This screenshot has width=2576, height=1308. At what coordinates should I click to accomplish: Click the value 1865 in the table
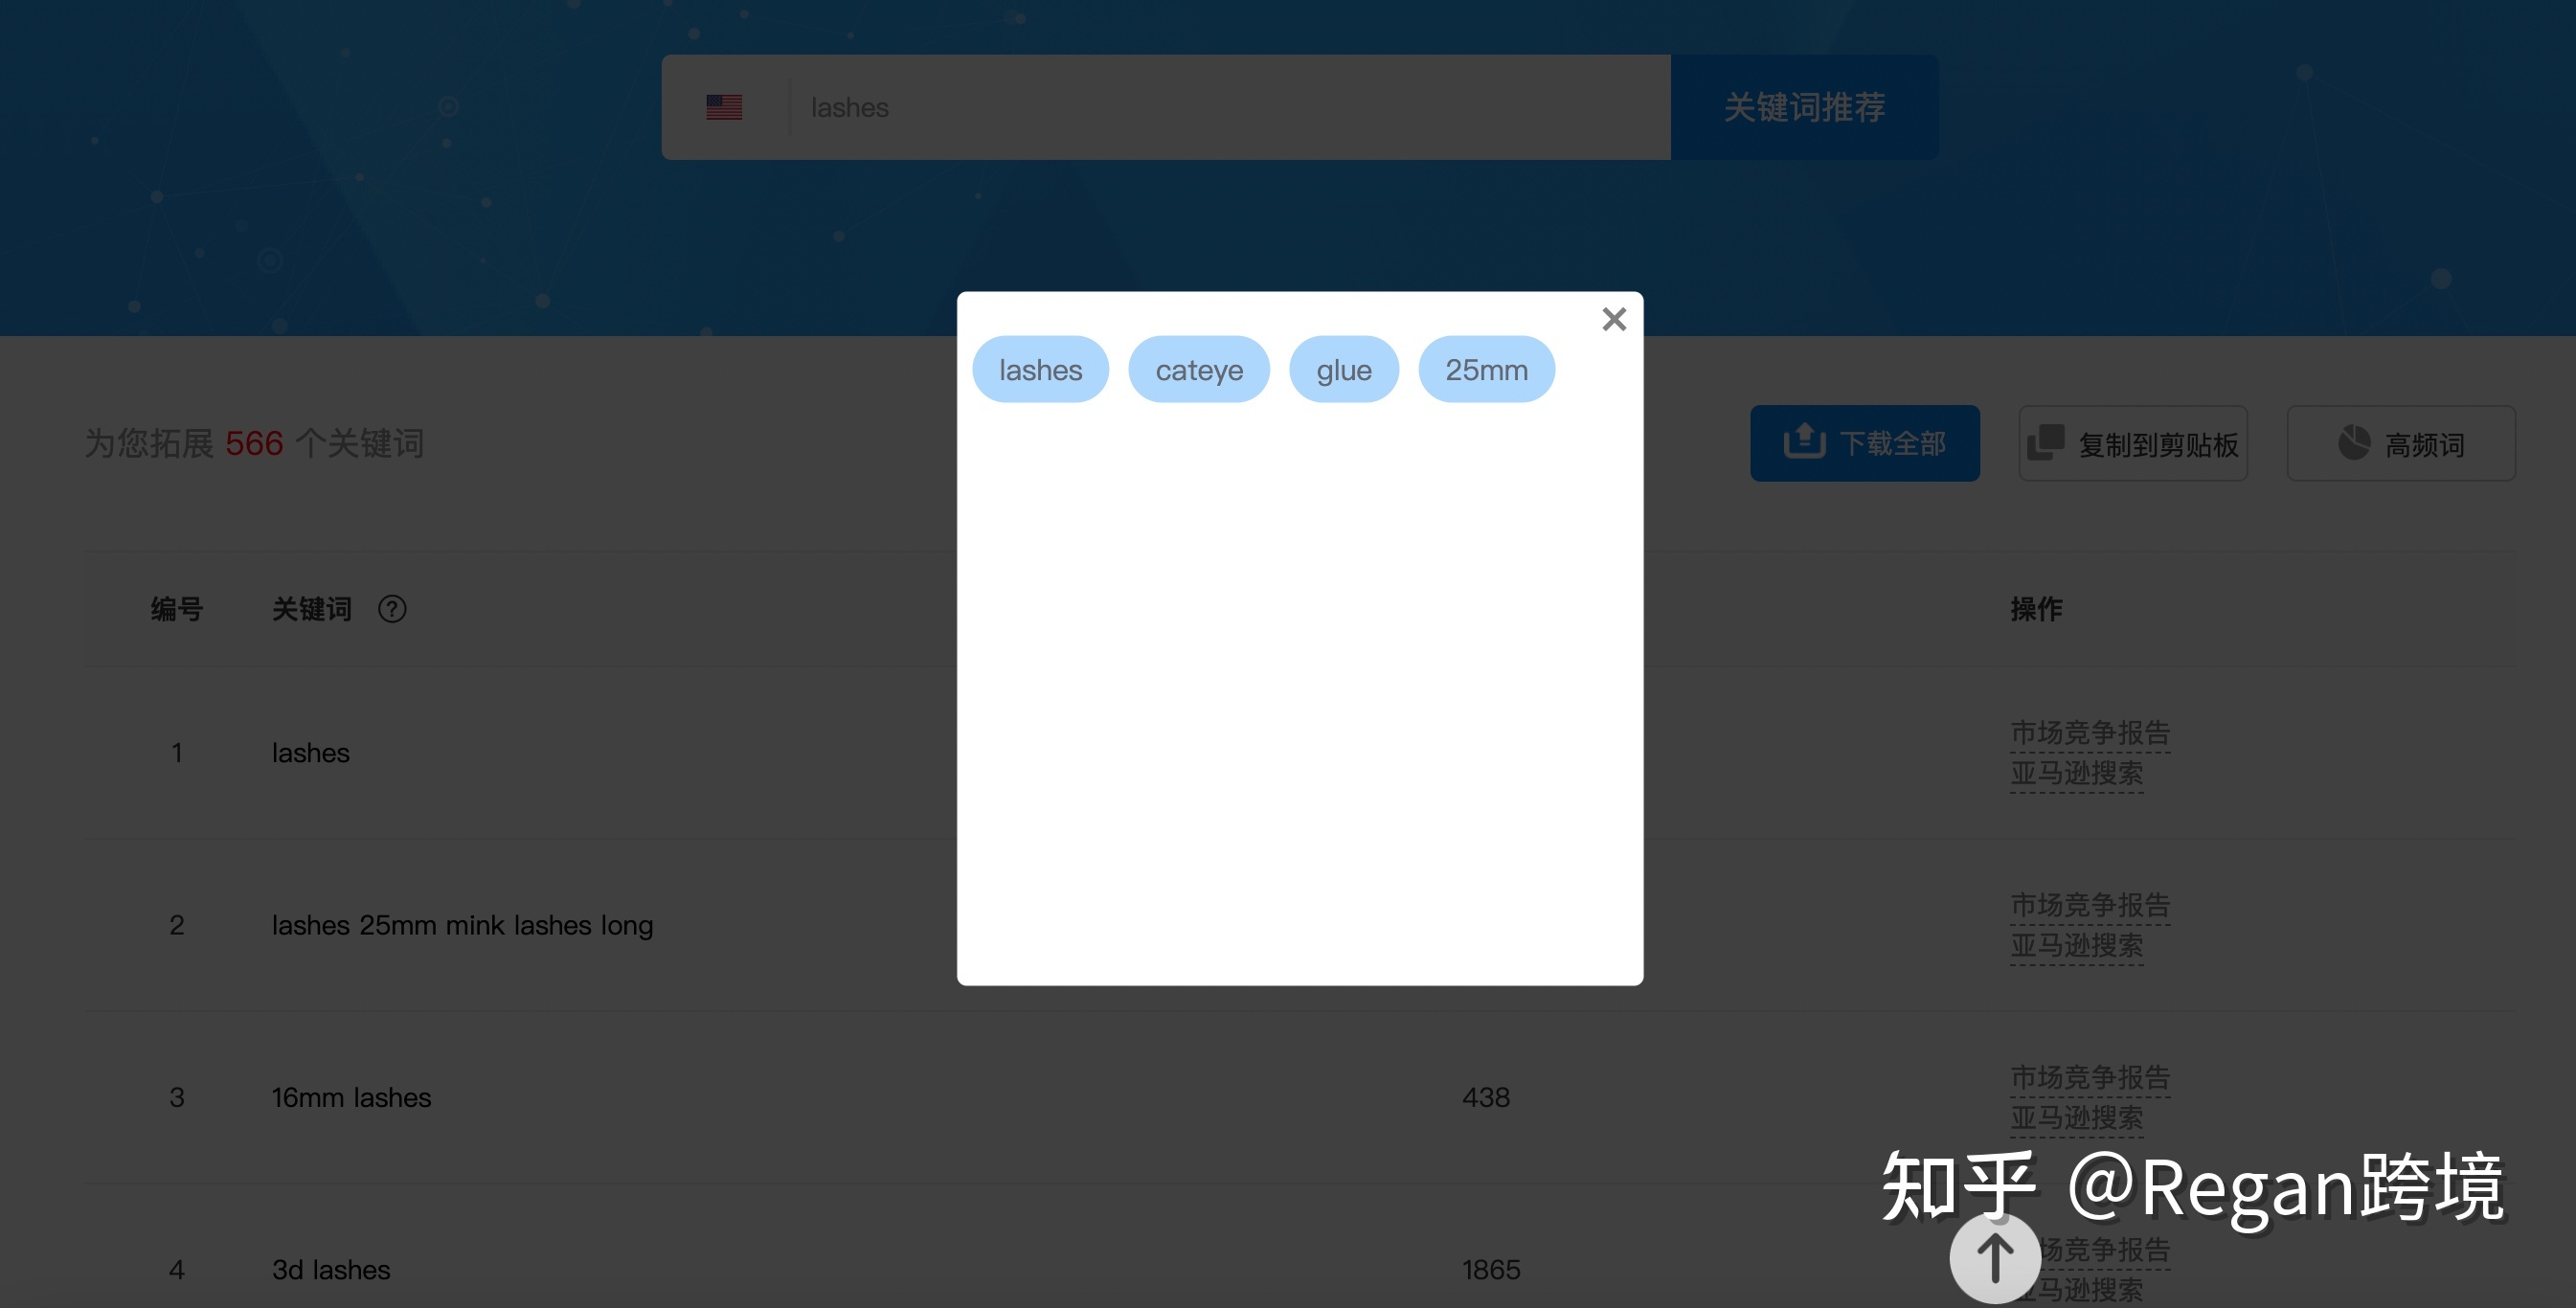pos(1490,1270)
